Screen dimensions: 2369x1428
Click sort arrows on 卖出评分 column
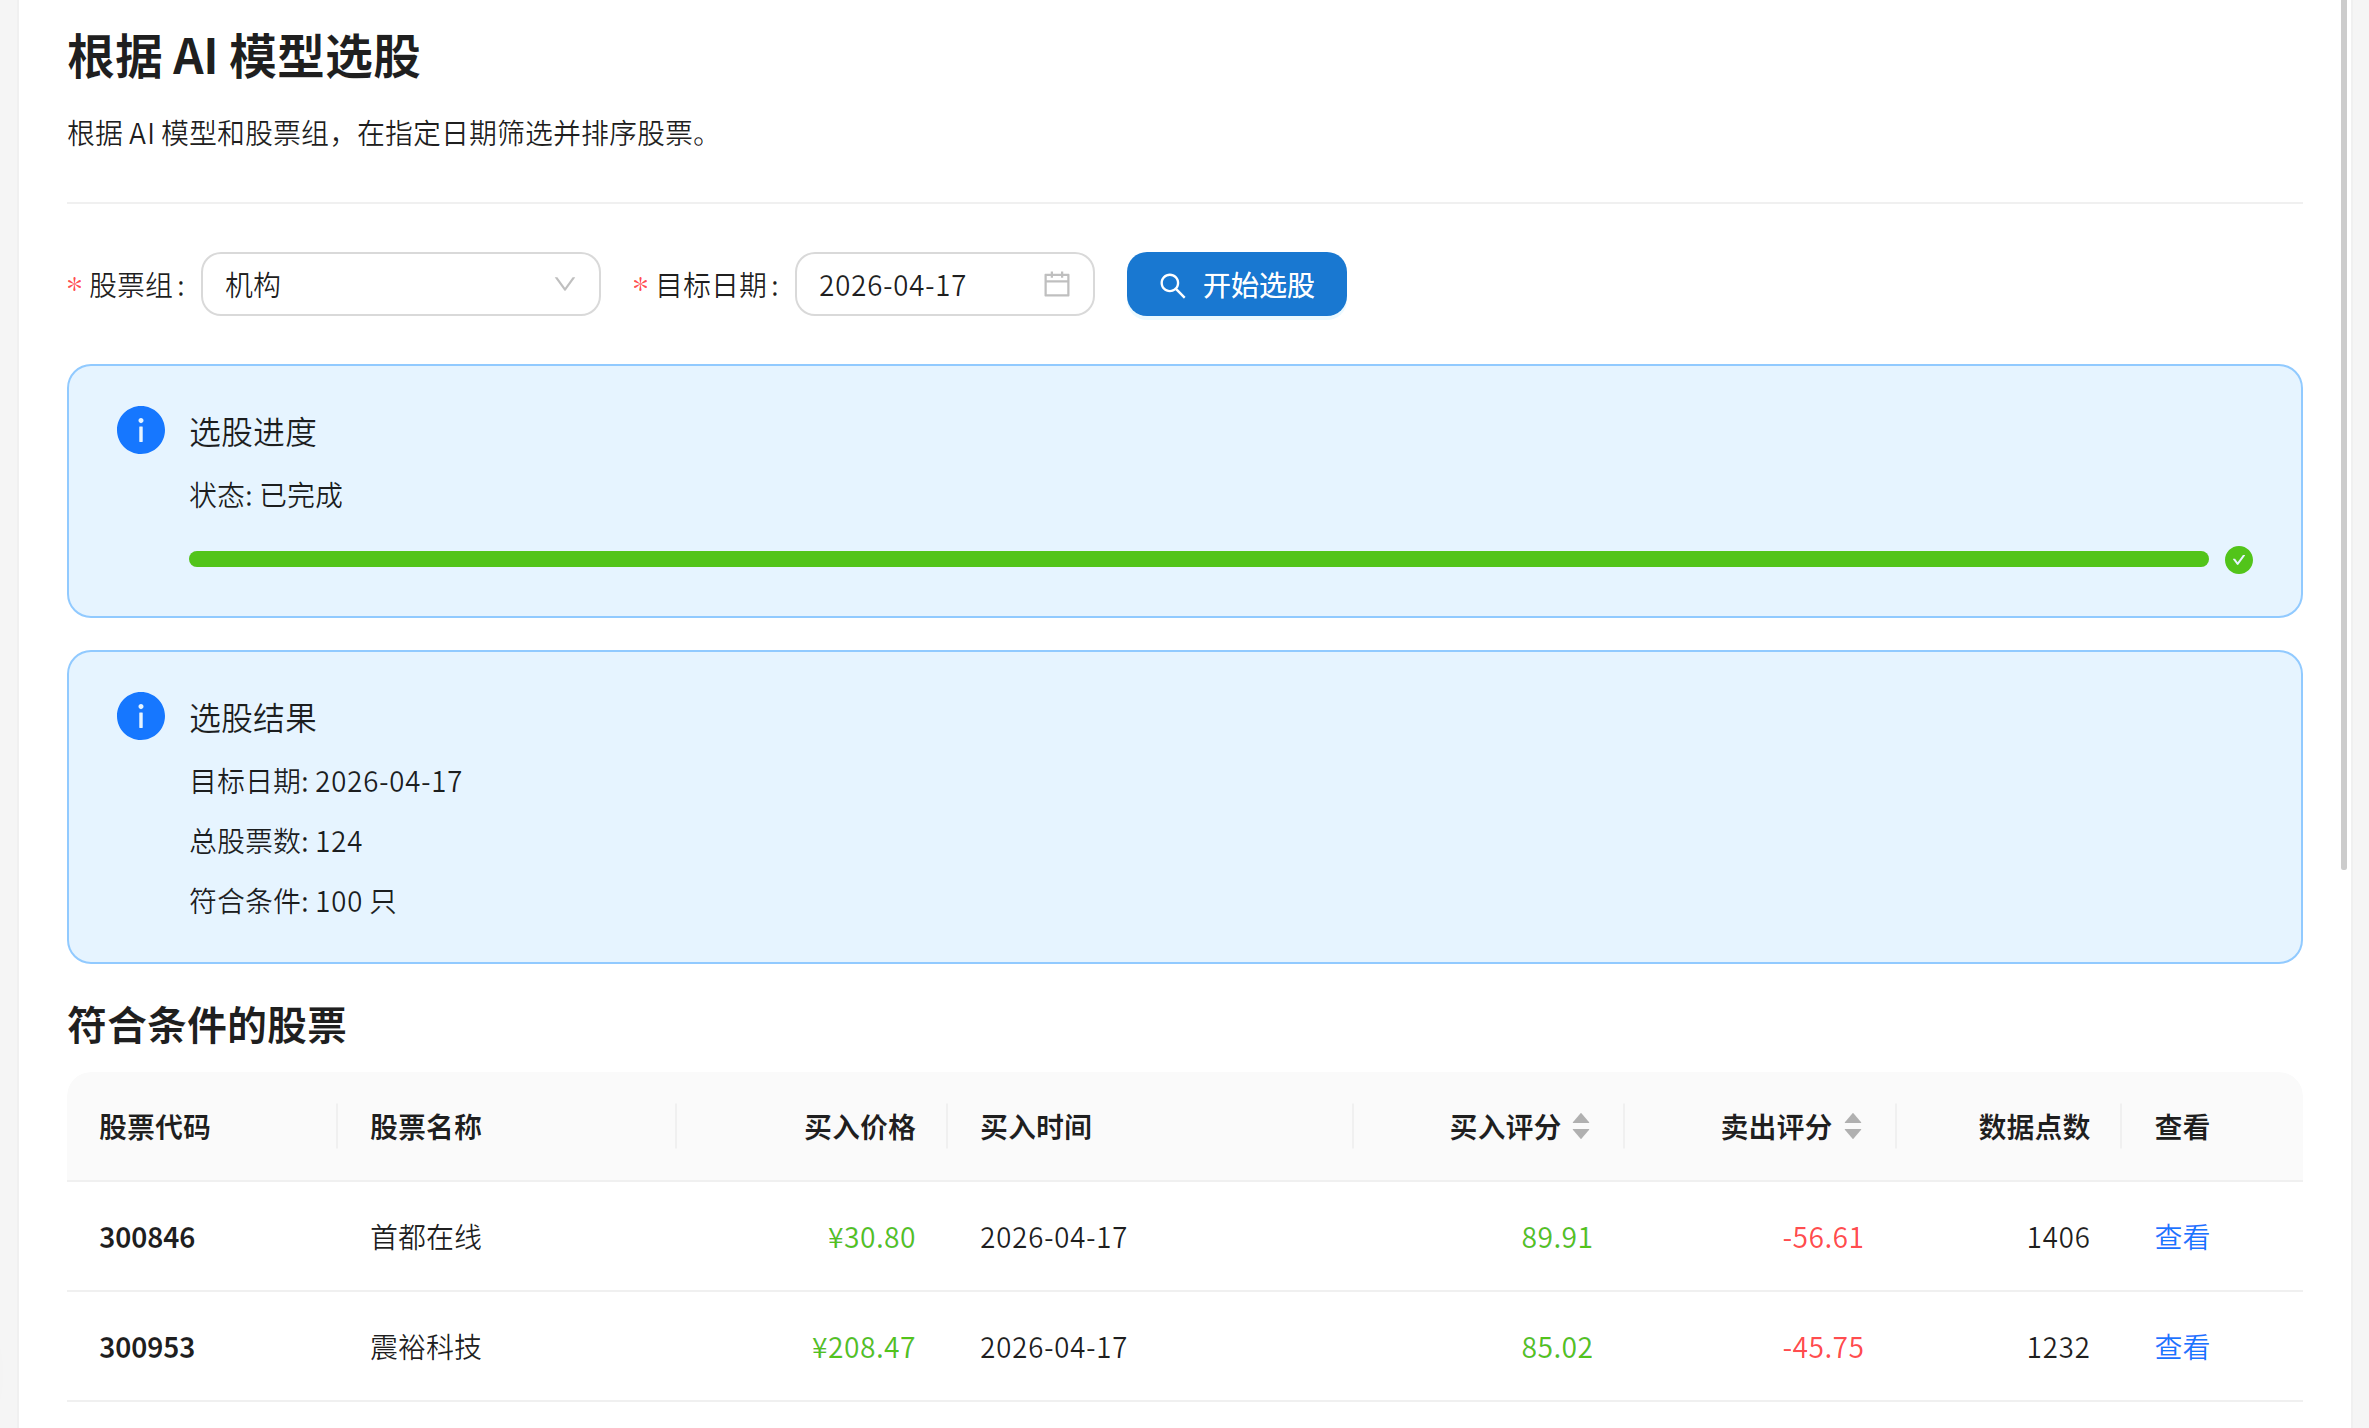1853,1127
